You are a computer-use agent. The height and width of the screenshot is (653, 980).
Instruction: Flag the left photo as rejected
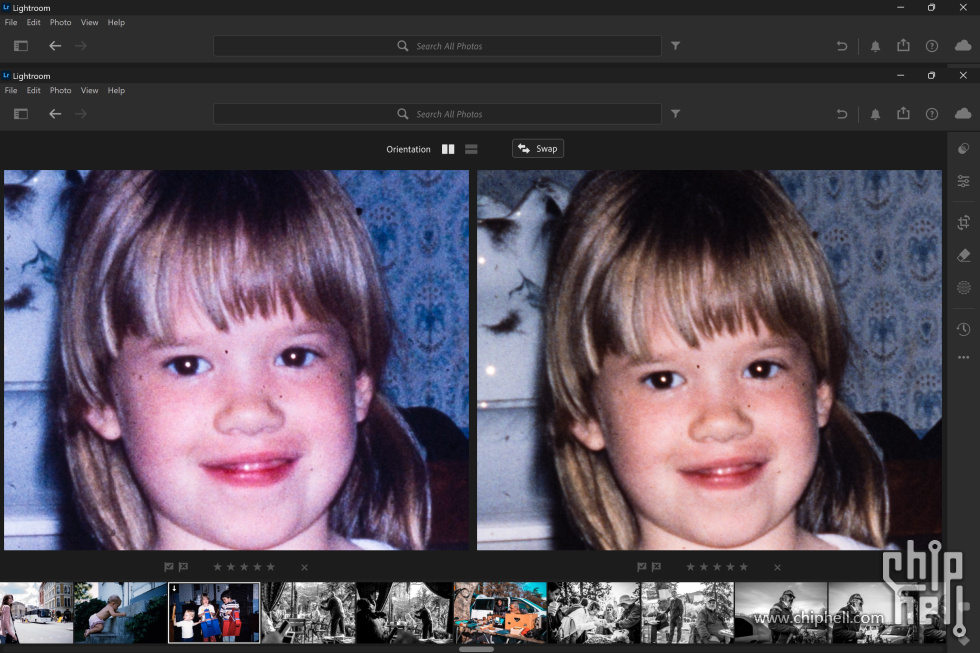[183, 567]
